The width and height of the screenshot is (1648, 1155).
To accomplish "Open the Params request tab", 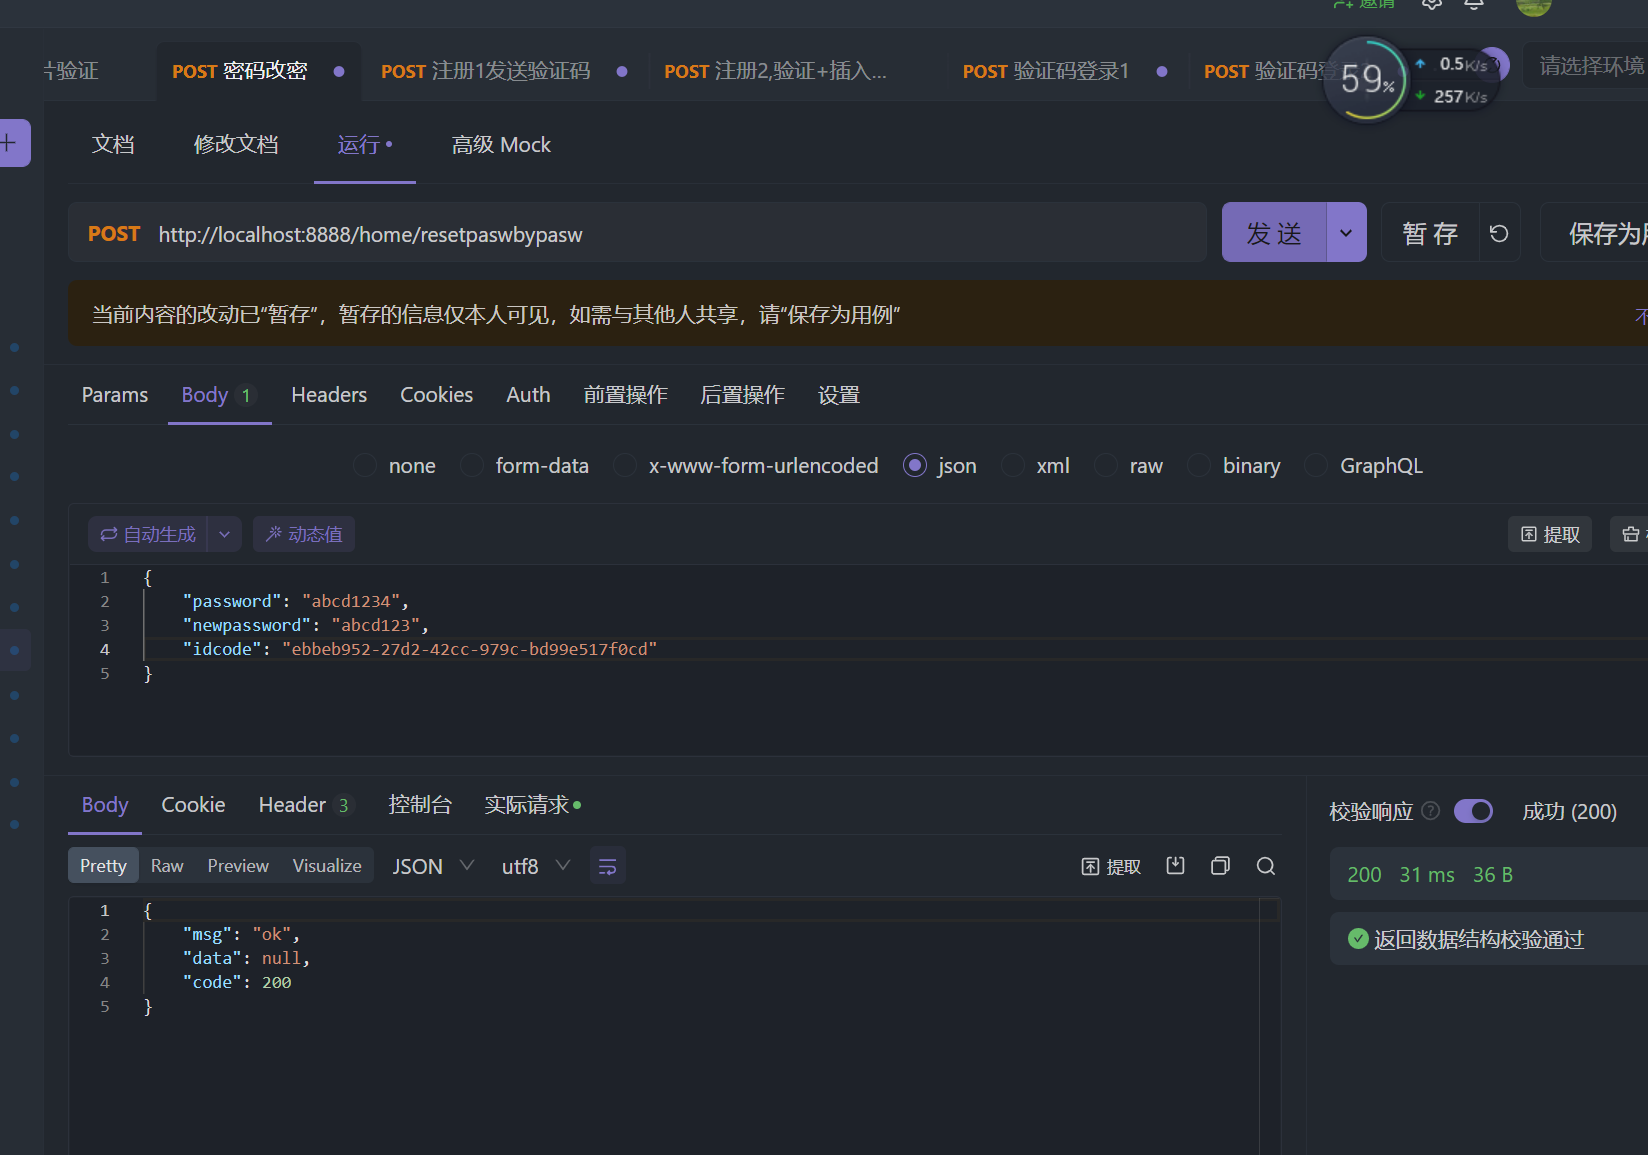I will point(115,395).
